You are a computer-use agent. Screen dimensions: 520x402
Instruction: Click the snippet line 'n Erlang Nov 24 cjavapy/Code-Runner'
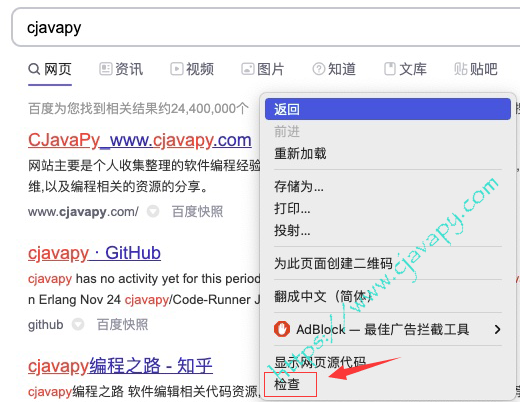(144, 300)
